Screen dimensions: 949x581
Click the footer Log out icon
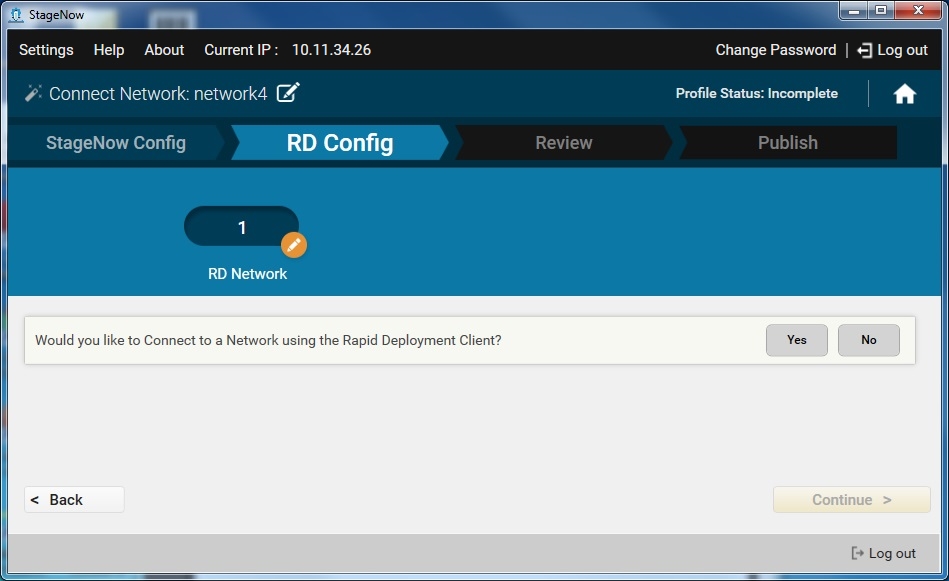point(857,553)
